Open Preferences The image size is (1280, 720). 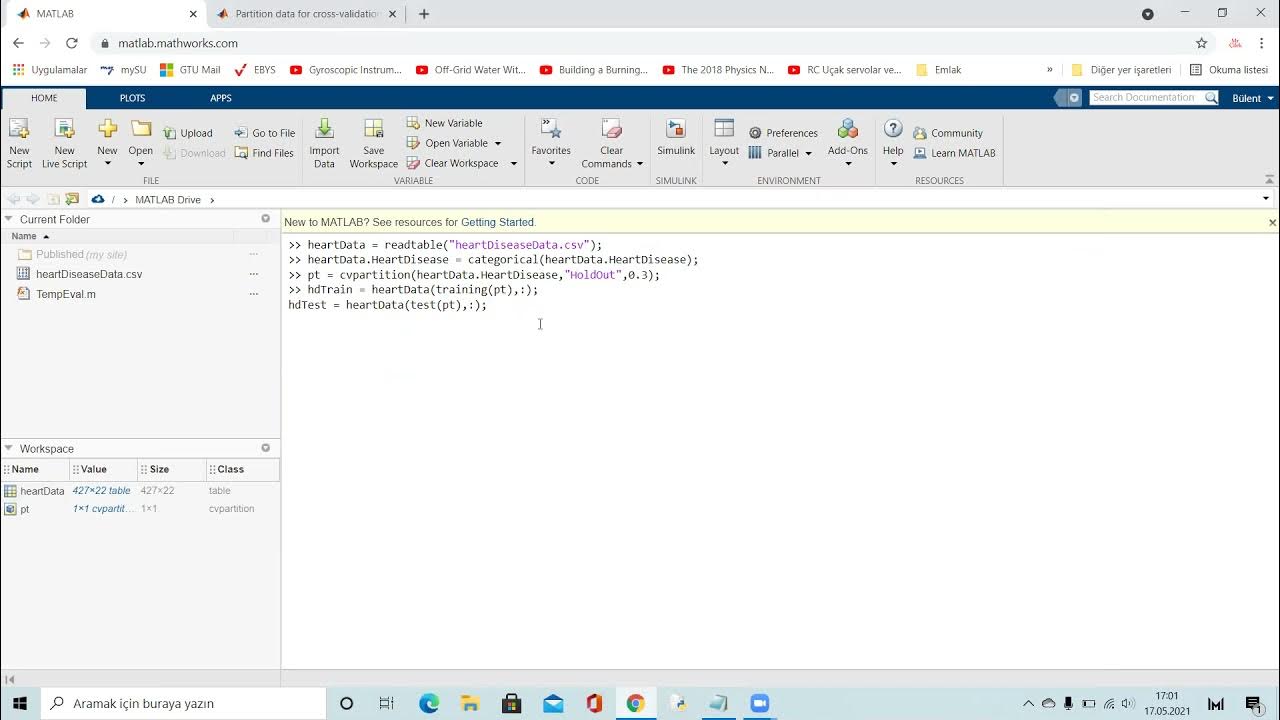tap(783, 133)
